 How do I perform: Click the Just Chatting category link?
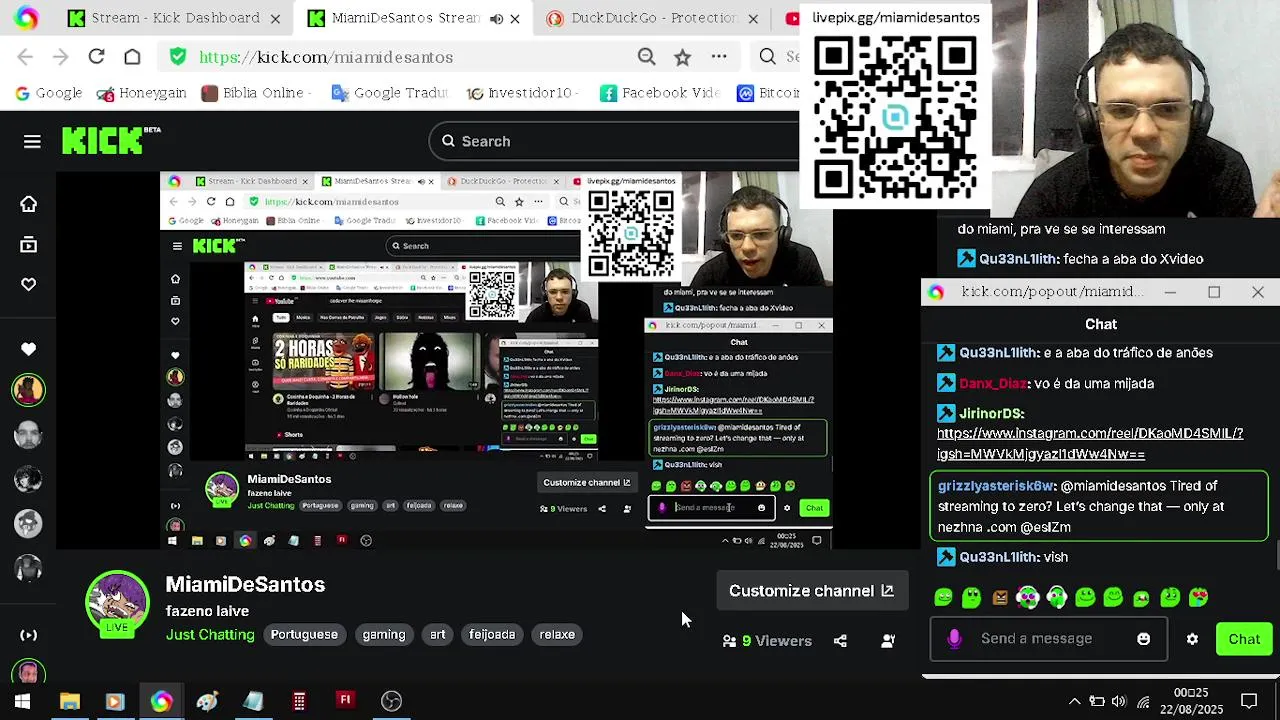pyautogui.click(x=210, y=635)
